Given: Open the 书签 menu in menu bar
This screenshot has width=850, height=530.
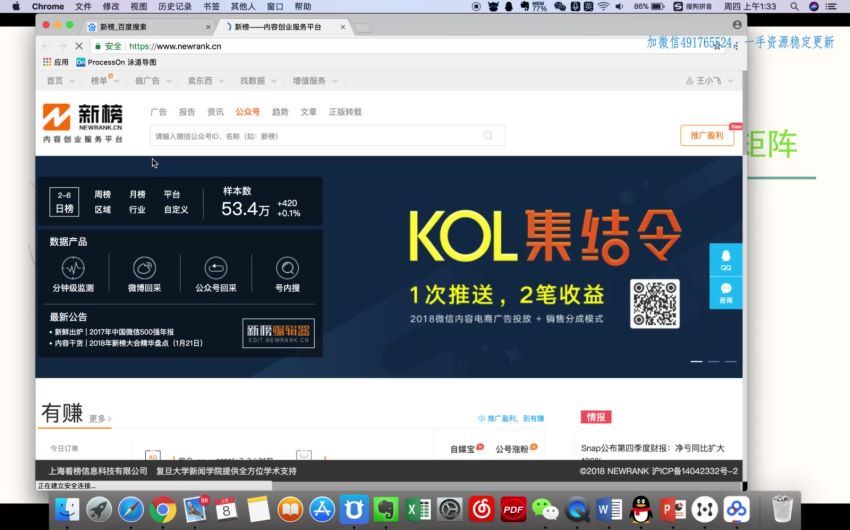Looking at the screenshot, I should (211, 7).
